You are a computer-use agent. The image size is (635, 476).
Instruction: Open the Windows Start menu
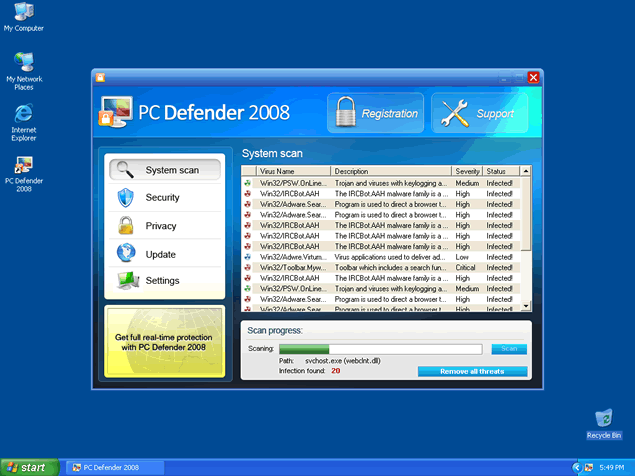click(x=28, y=467)
